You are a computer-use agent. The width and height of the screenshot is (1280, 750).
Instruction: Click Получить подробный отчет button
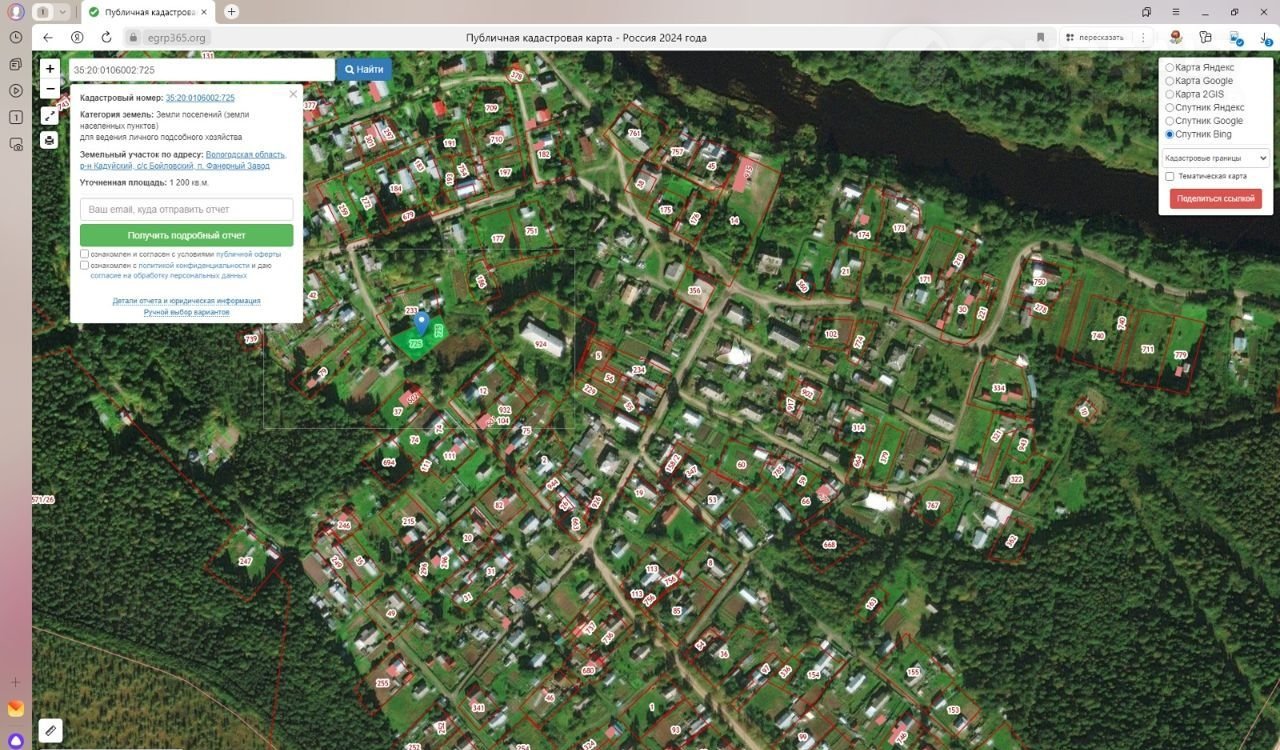click(x=186, y=235)
